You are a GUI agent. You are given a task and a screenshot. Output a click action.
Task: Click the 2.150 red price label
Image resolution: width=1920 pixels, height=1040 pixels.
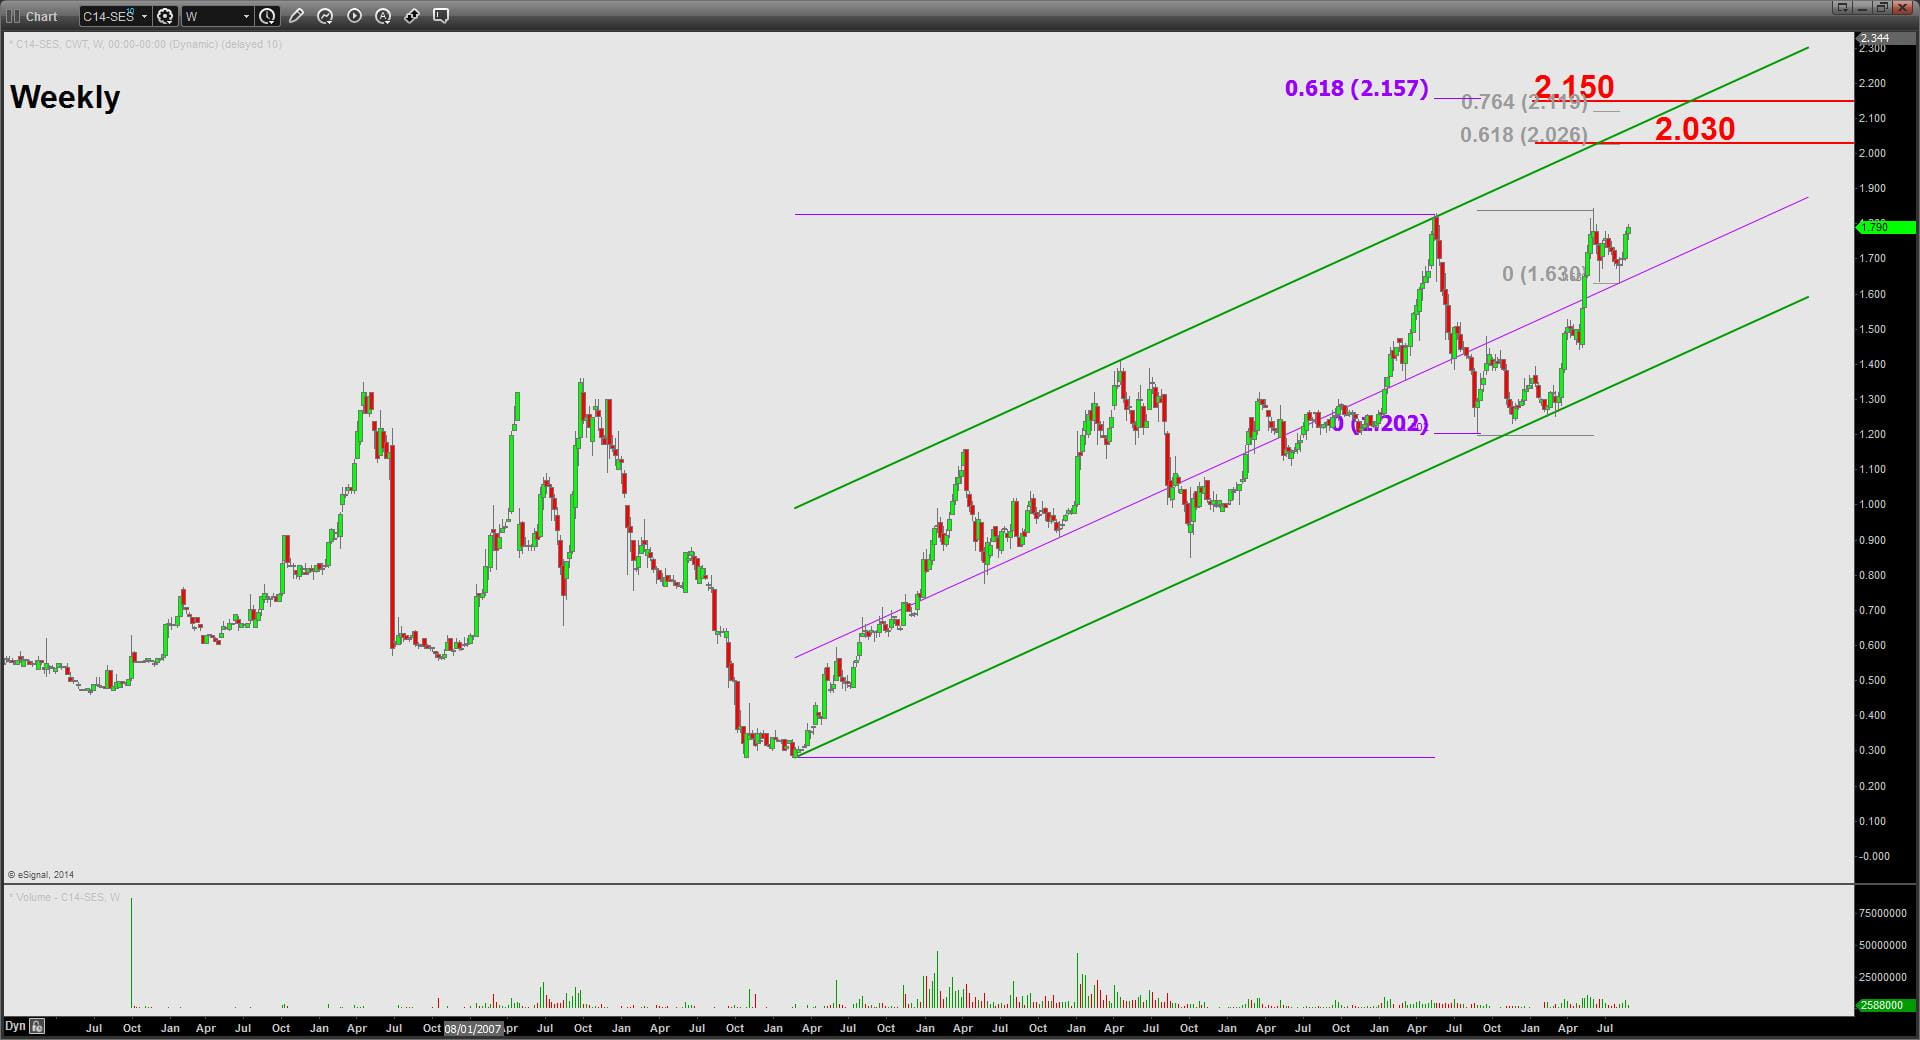[1574, 87]
